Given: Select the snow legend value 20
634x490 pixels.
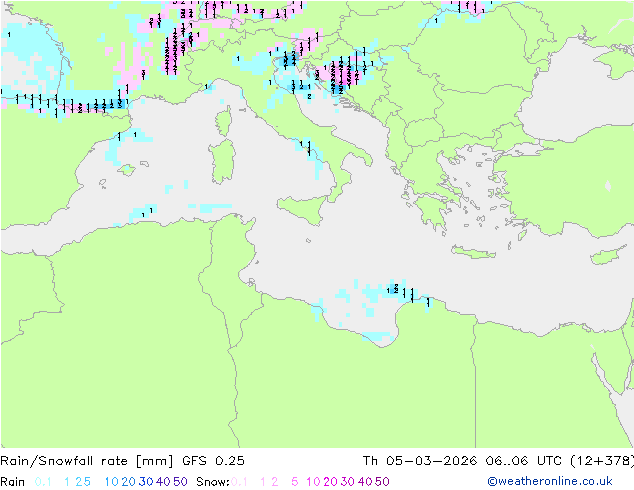Looking at the screenshot, I should [x=330, y=482].
